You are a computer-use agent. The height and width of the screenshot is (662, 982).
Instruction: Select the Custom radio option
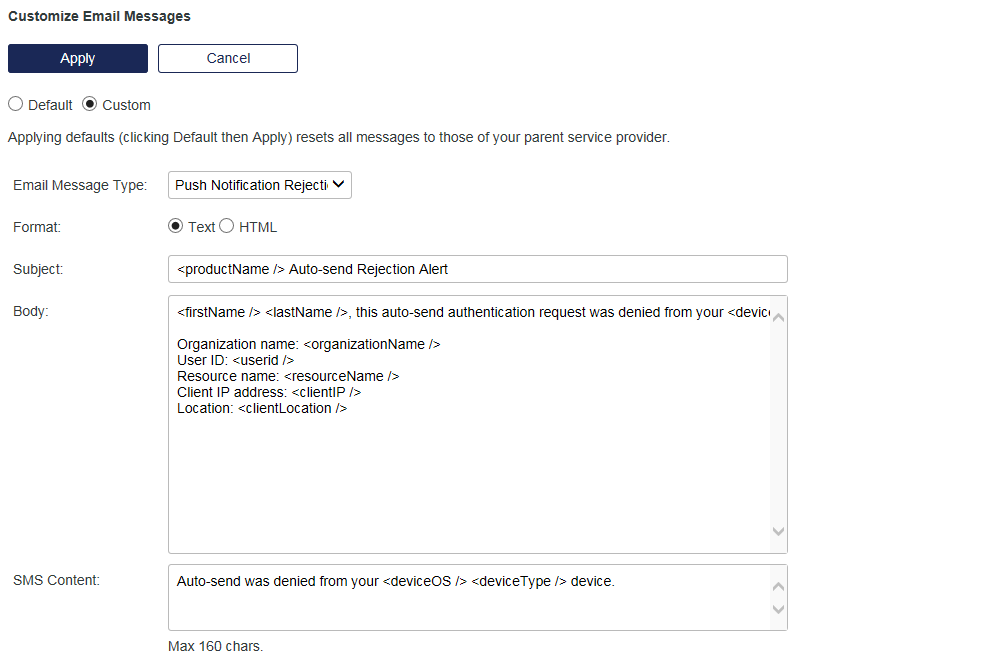(90, 104)
